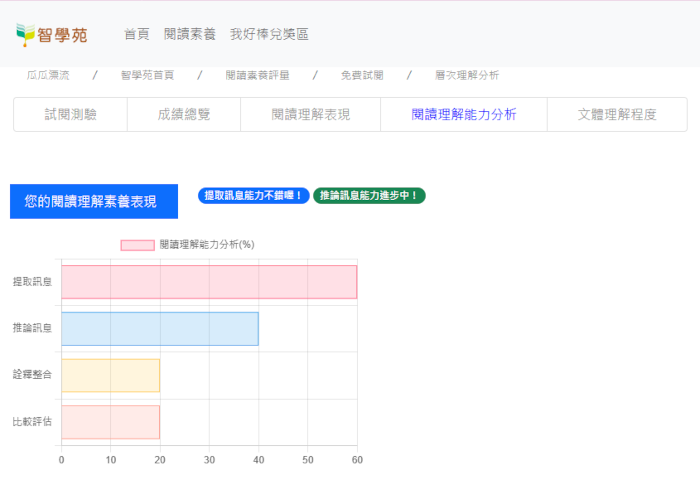This screenshot has height=480, width=700.
Task: Click the green 推論訊息能力進步中 badge
Action: click(369, 196)
